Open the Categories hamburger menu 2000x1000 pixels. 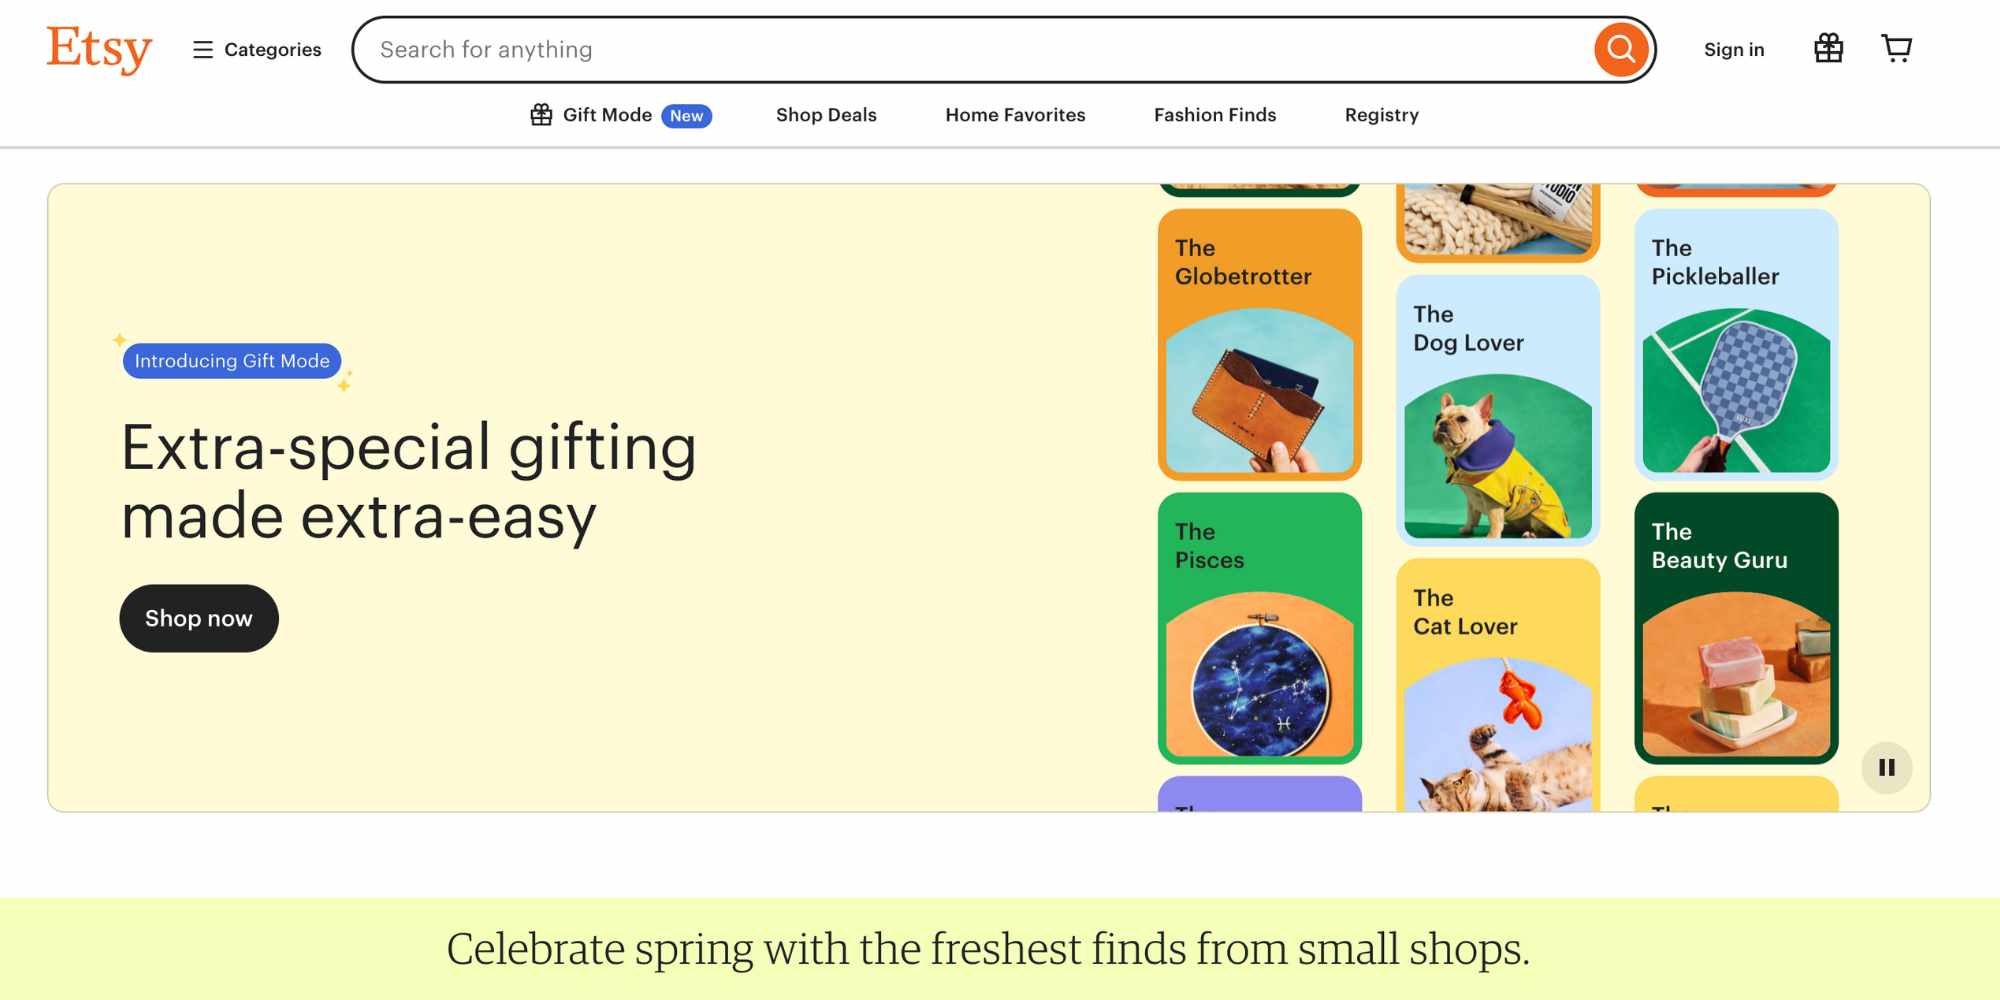click(x=257, y=50)
